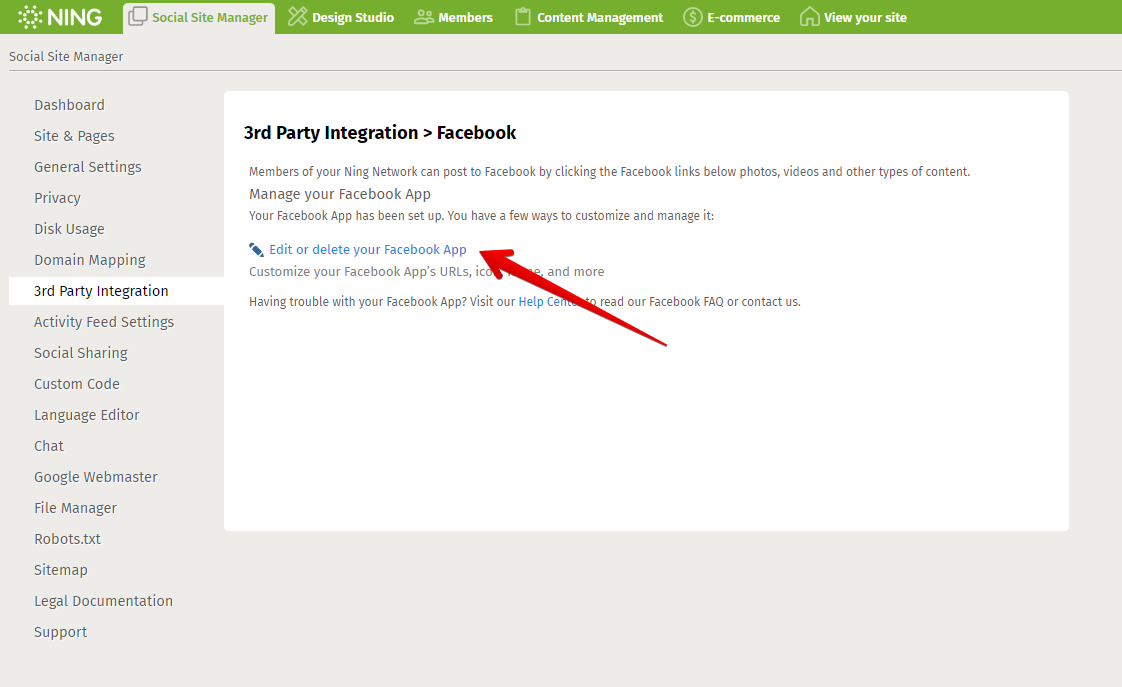Image resolution: width=1122 pixels, height=687 pixels.
Task: Click the 'Your Facebook App has been set up' text
Action: tap(482, 216)
